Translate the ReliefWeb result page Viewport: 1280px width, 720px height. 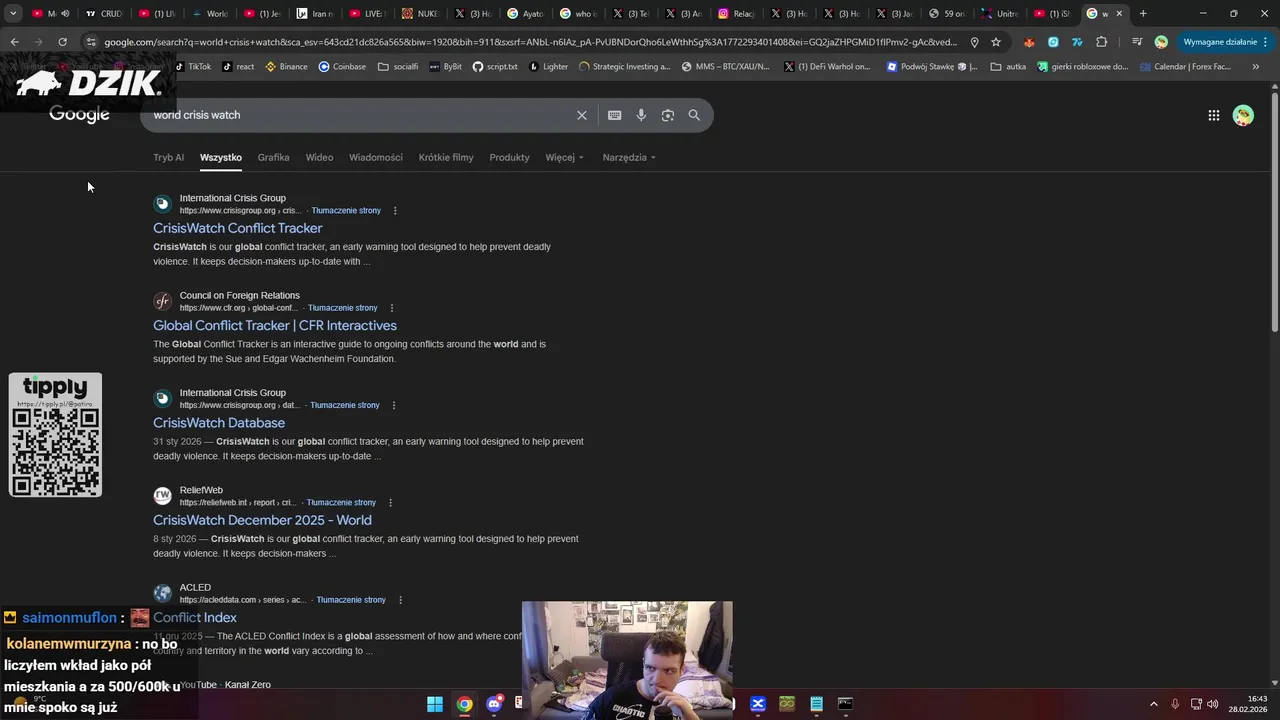point(341,503)
